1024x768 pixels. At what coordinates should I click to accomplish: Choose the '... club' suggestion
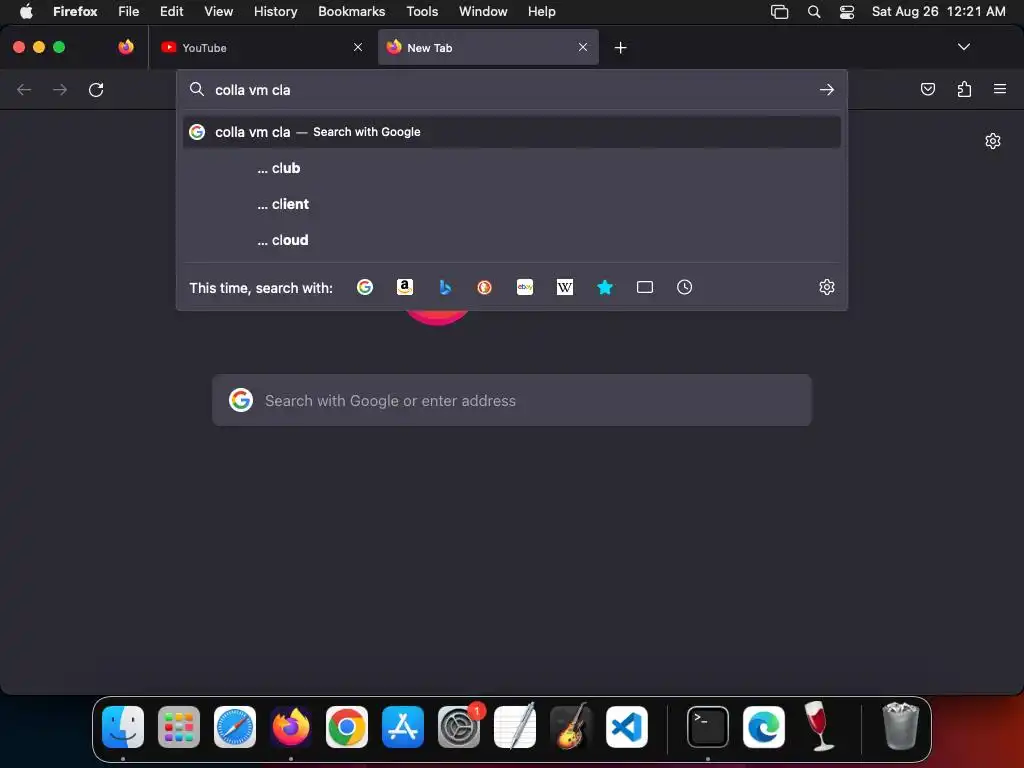(512, 168)
